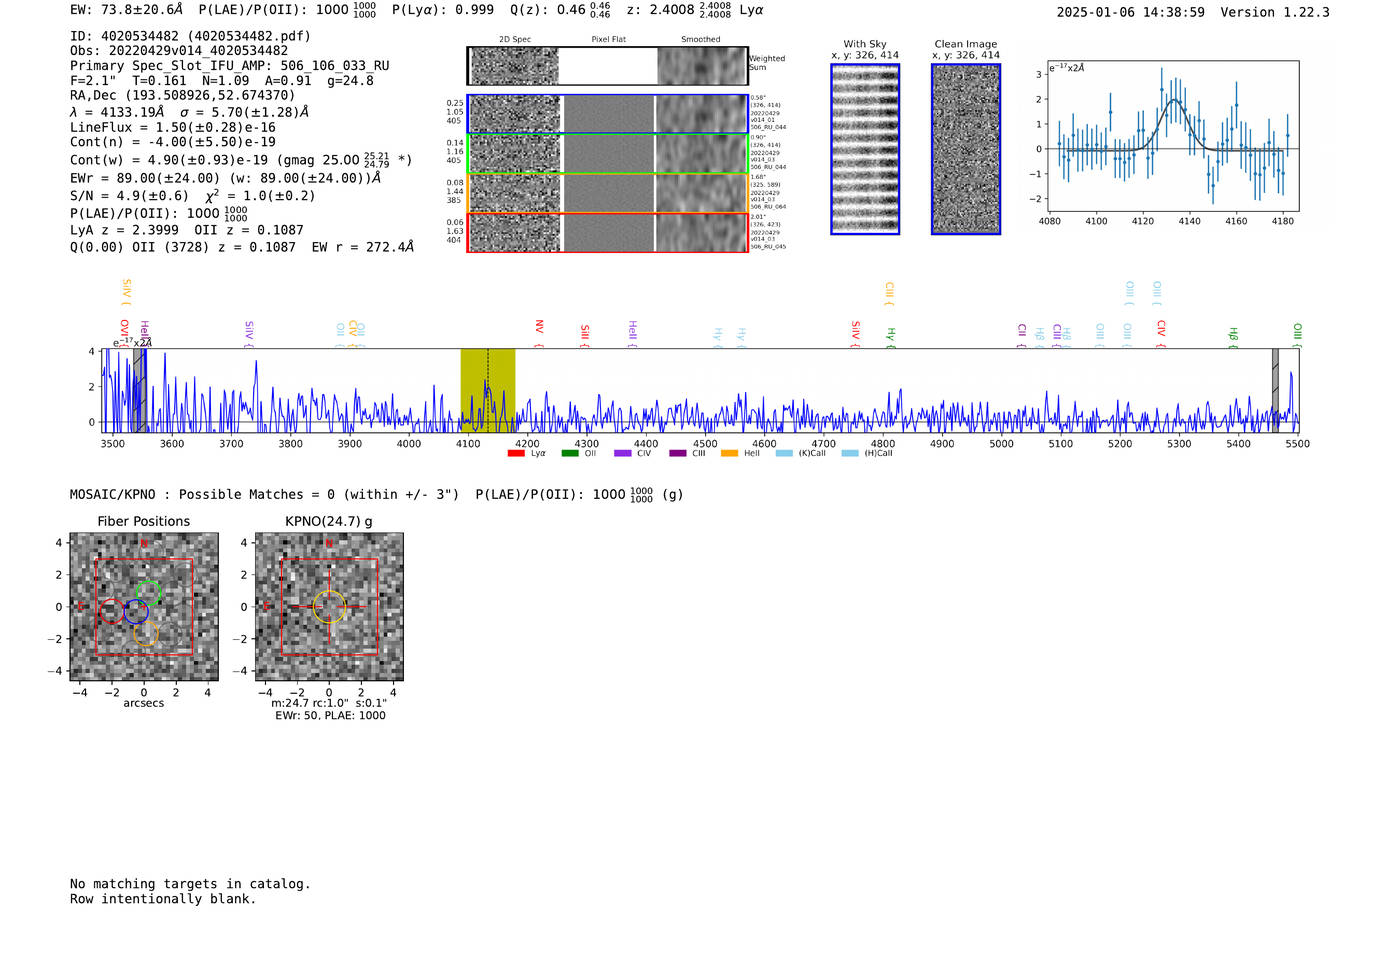
Task: Click the gray hatched region near 3550
Action: [x=140, y=390]
